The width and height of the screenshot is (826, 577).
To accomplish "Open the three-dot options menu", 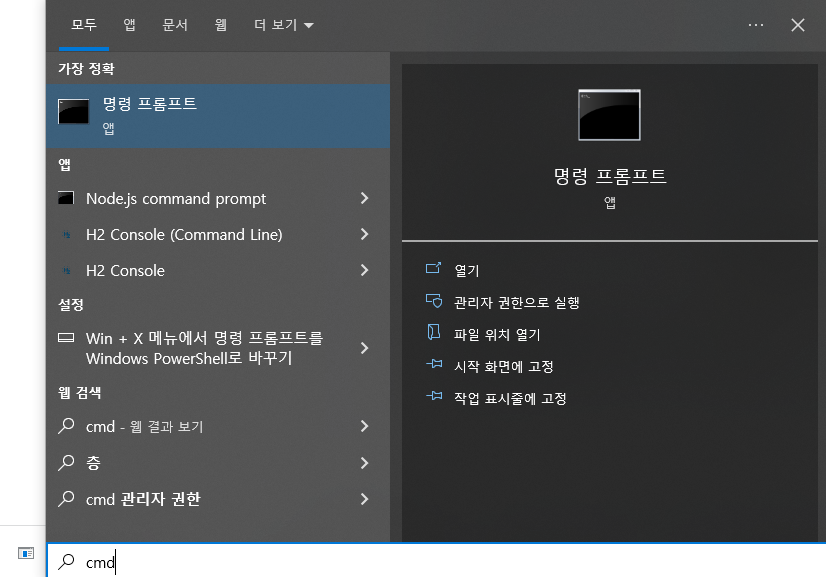I will (756, 25).
